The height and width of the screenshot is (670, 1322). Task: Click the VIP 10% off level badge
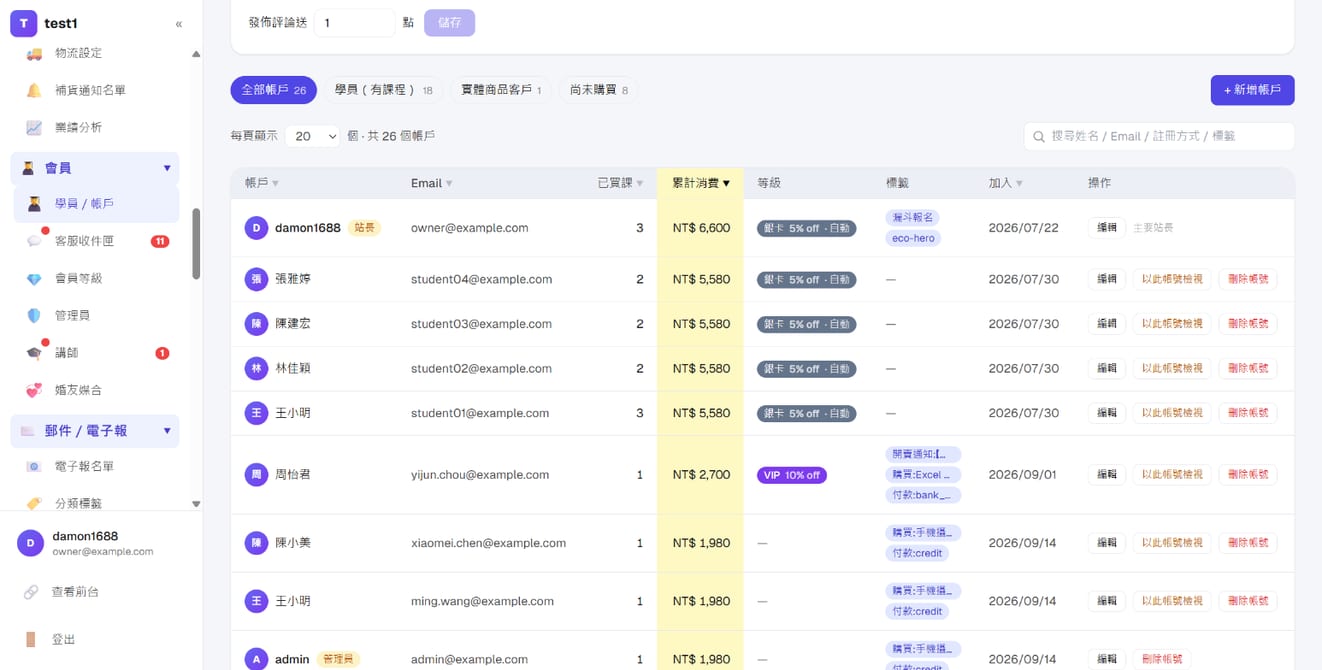pyautogui.click(x=792, y=475)
